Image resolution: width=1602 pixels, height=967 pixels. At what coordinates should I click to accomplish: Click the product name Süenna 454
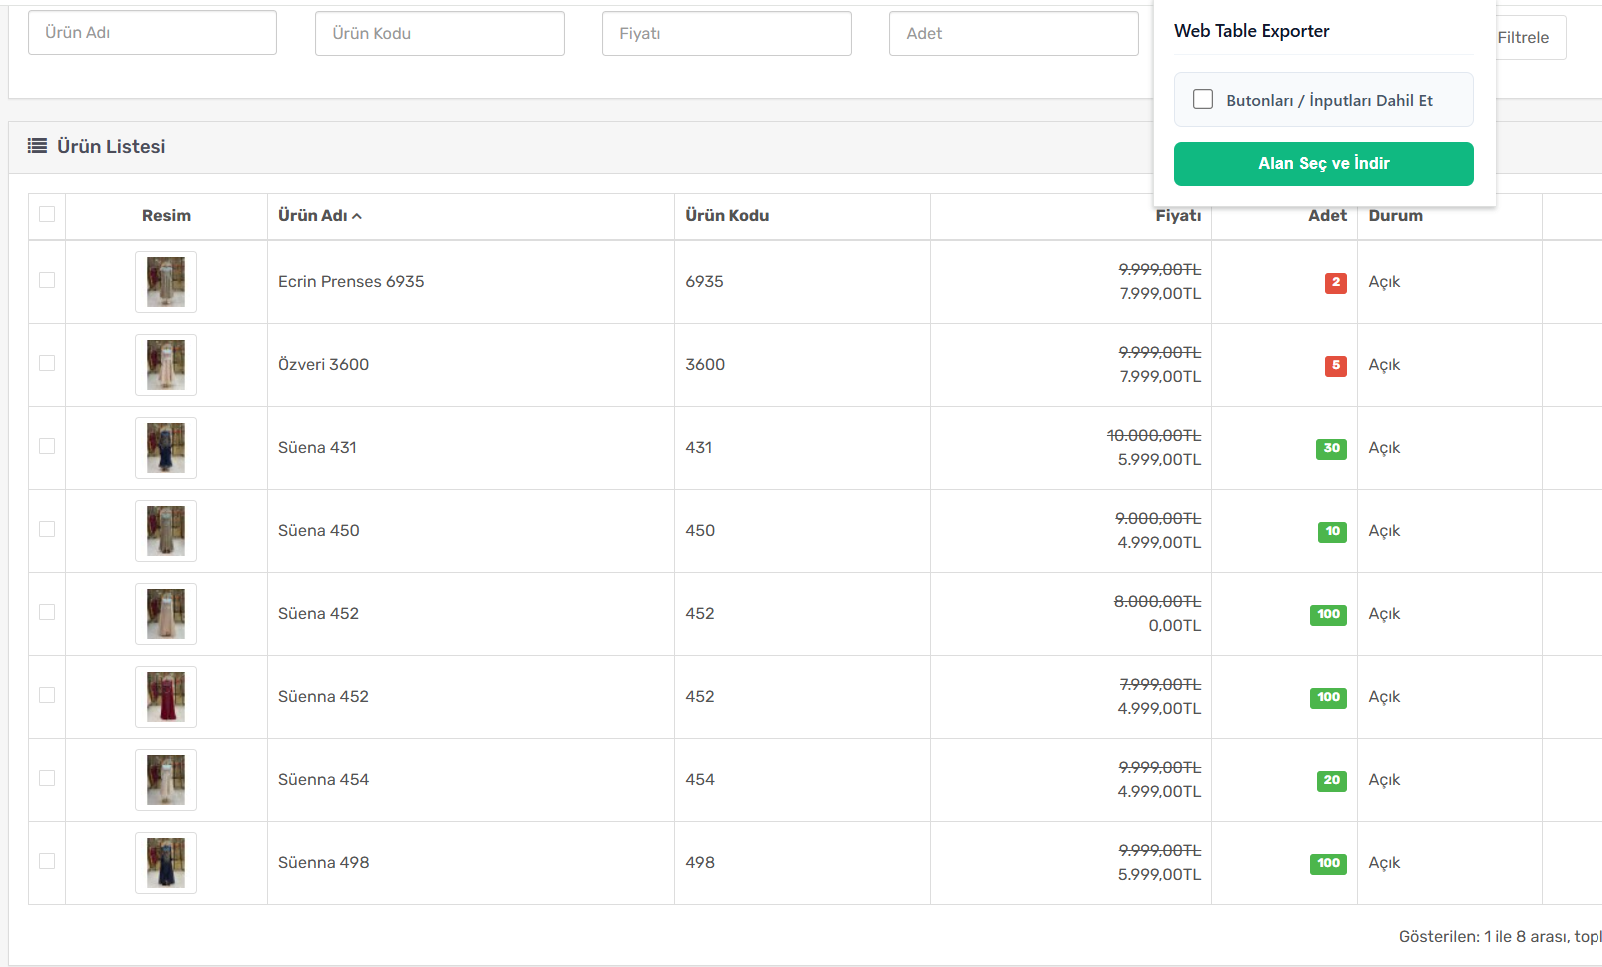323,780
